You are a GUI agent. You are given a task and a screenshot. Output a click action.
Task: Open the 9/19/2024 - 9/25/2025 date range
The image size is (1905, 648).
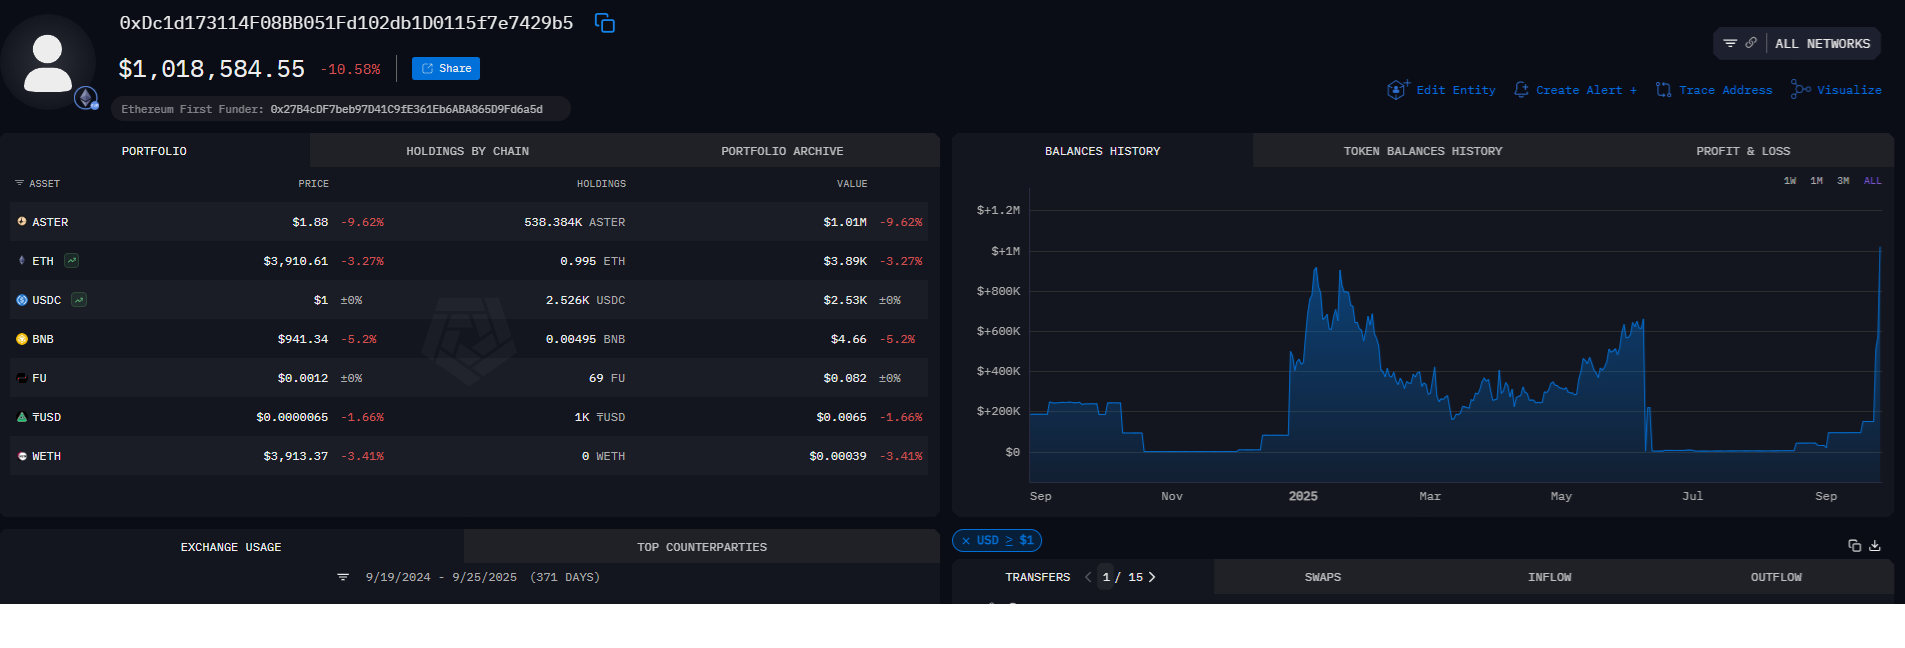441,577
